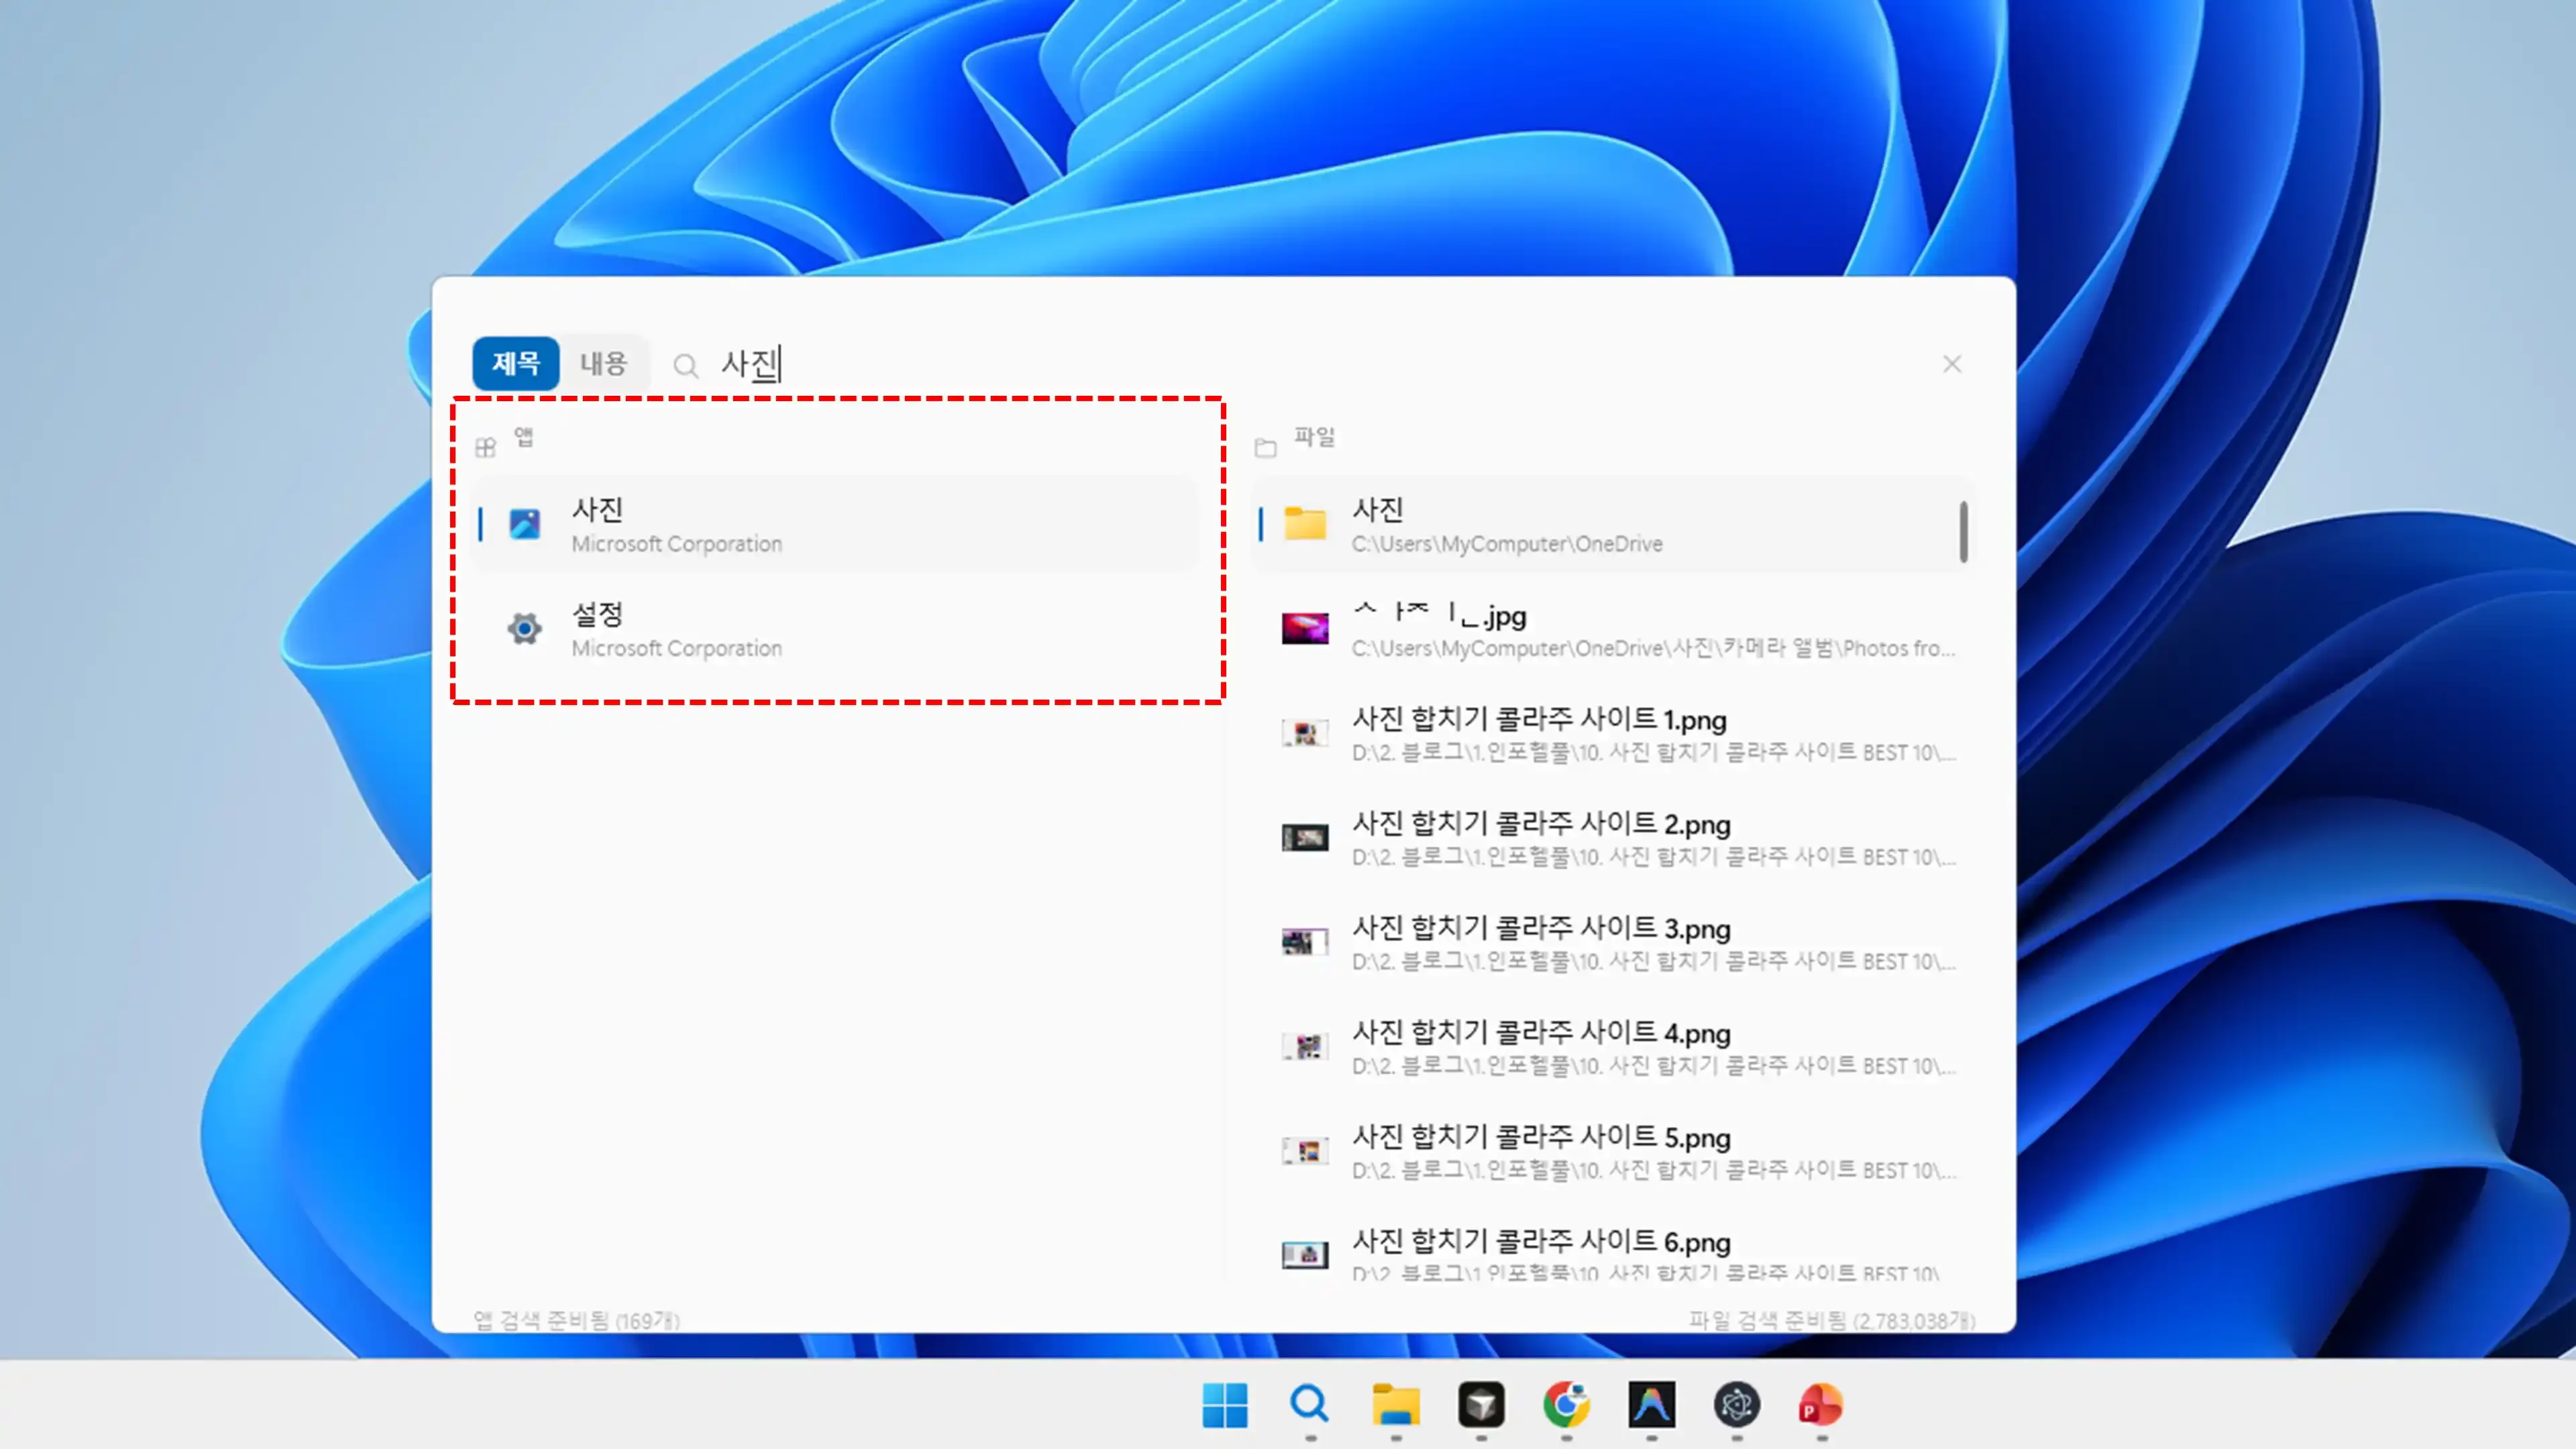2576x1449 pixels.
Task: Open thumbnail of 사진 합치기 콜라주 사이트 6.png
Action: coord(1305,1255)
